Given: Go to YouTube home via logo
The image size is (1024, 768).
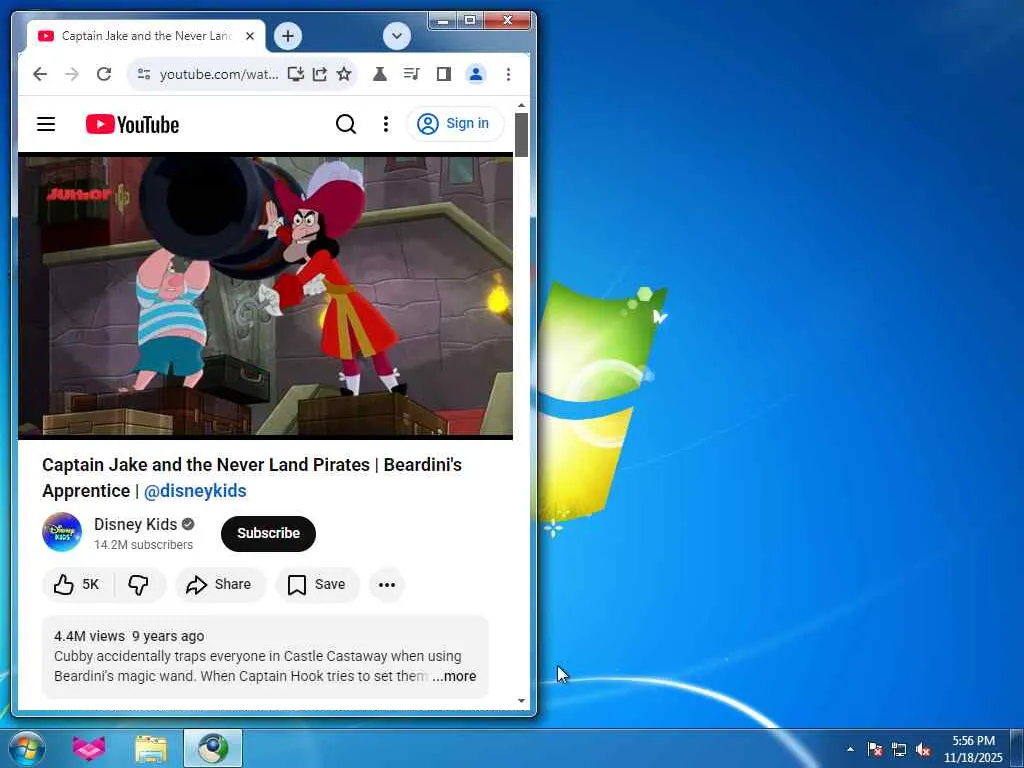Looking at the screenshot, I should [x=132, y=124].
